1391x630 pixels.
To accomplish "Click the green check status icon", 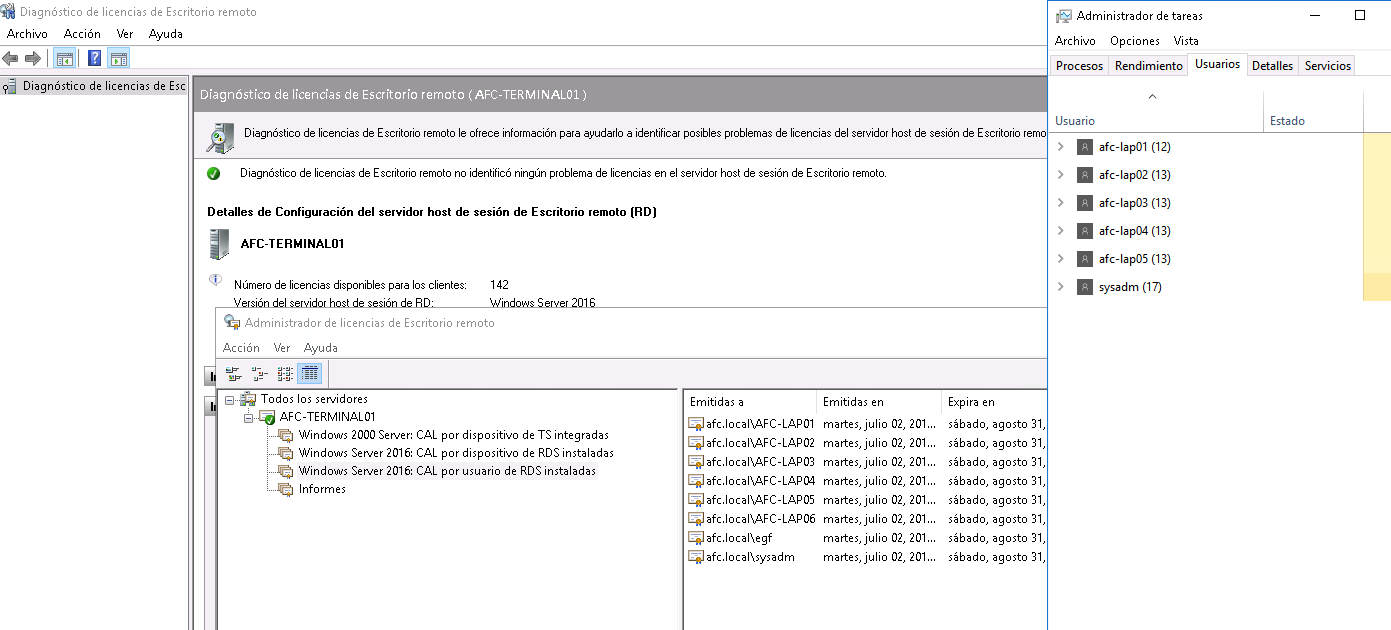I will [x=213, y=173].
